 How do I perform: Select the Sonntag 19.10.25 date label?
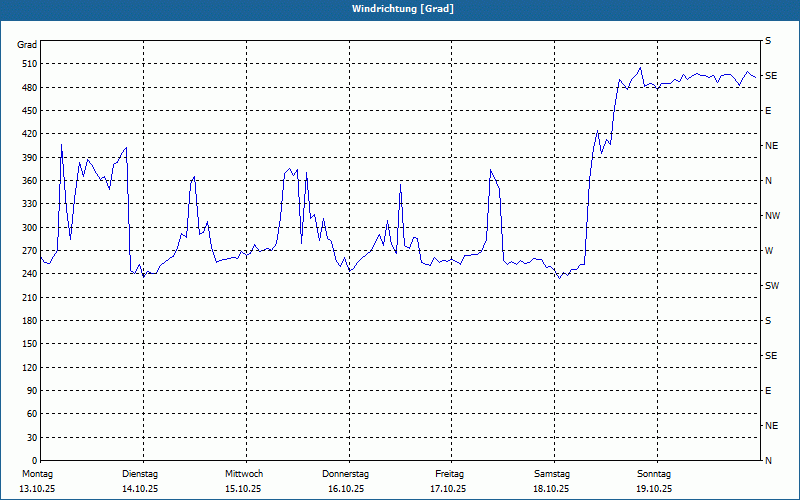tap(654, 481)
